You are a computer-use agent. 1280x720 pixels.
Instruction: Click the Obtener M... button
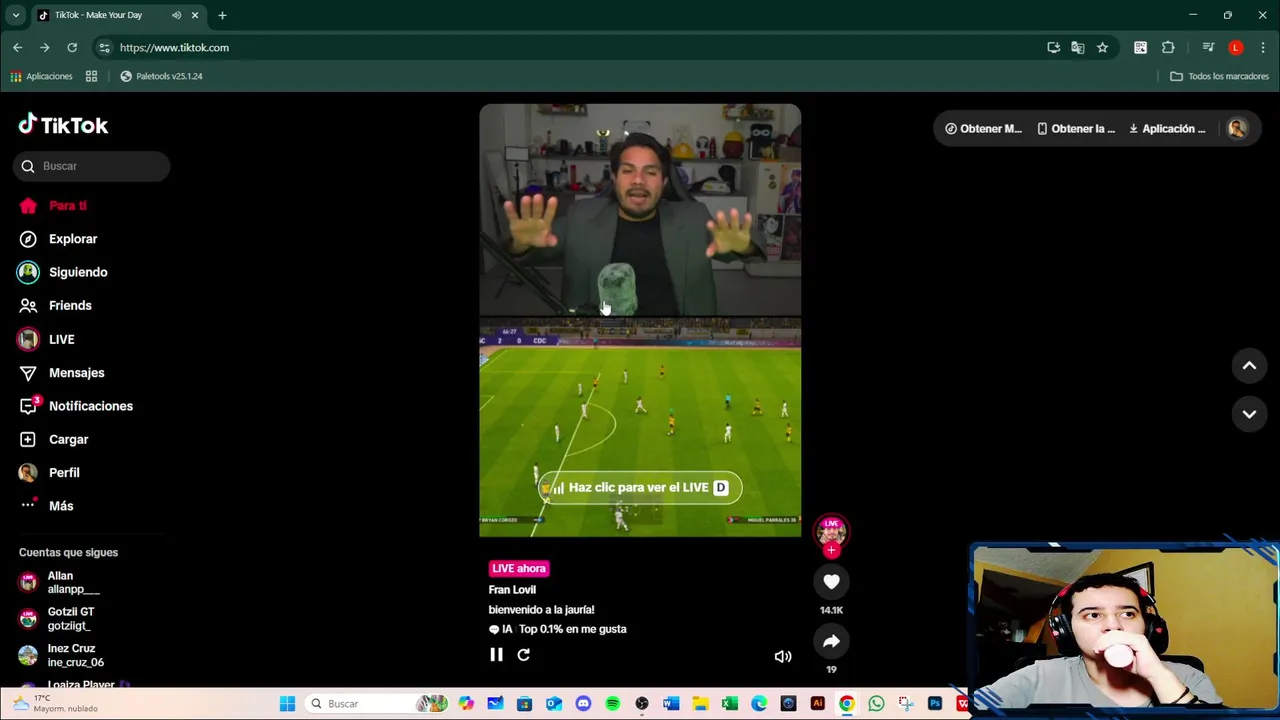pyautogui.click(x=984, y=128)
